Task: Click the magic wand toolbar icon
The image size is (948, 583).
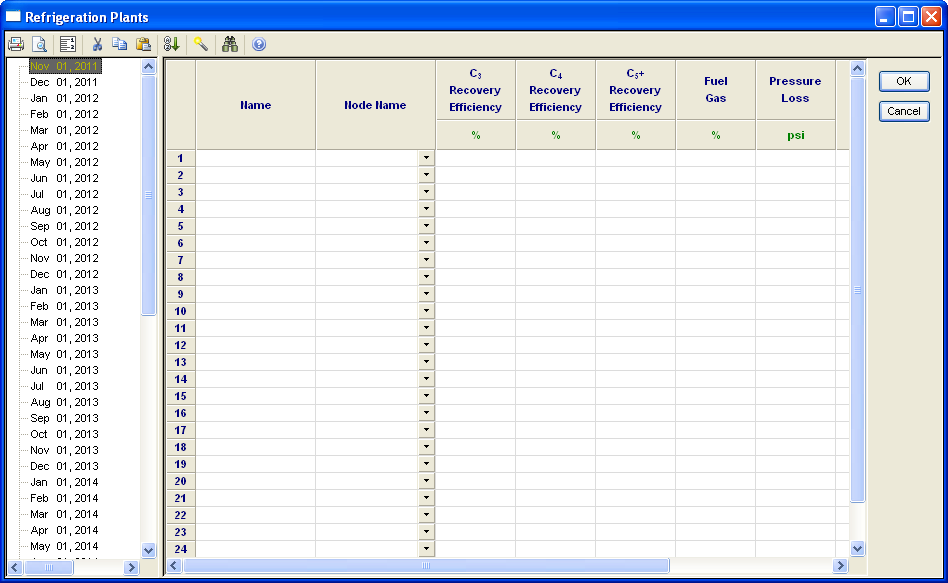Action: [x=201, y=44]
